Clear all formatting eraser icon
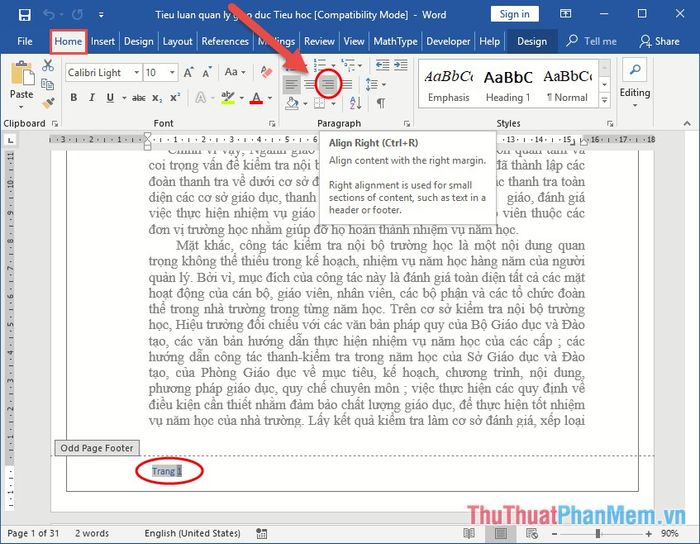This screenshot has width=700, height=544. (266, 72)
